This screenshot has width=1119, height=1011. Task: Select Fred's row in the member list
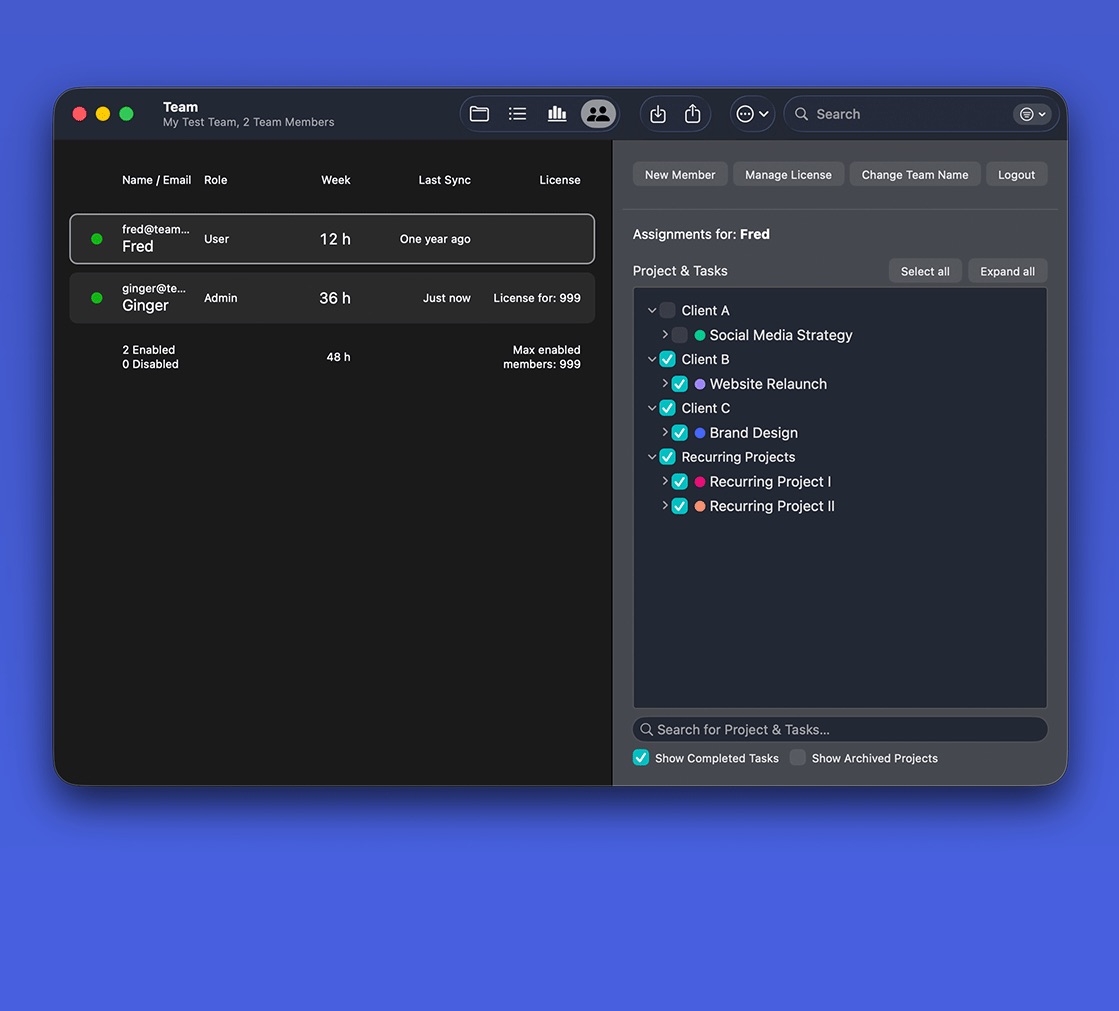330,238
